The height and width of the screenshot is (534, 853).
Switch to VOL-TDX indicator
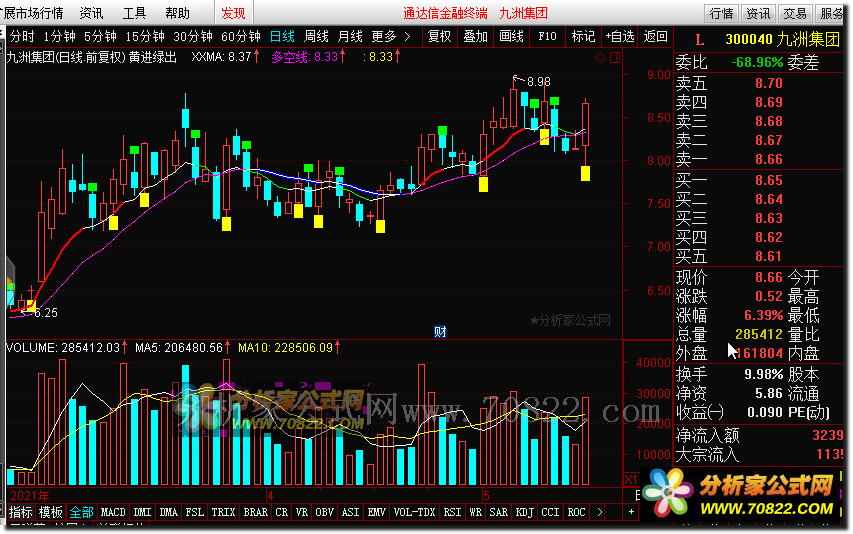[x=415, y=512]
